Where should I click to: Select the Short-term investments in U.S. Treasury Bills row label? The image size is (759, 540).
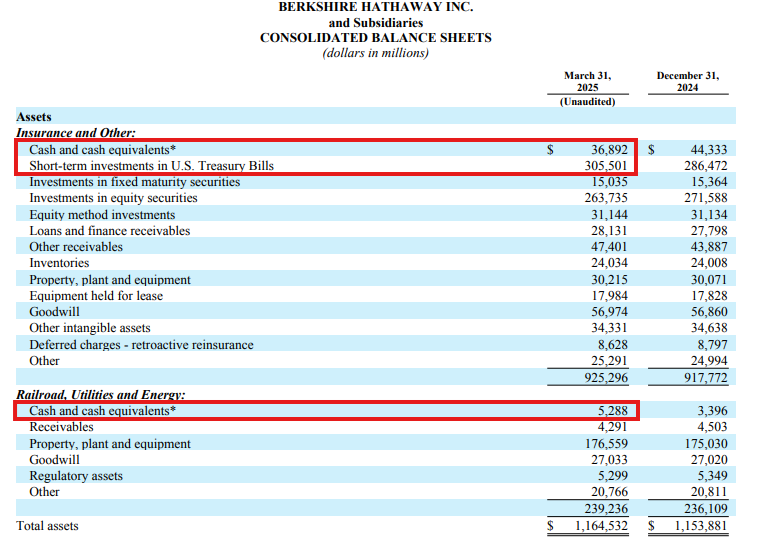pyautogui.click(x=151, y=166)
